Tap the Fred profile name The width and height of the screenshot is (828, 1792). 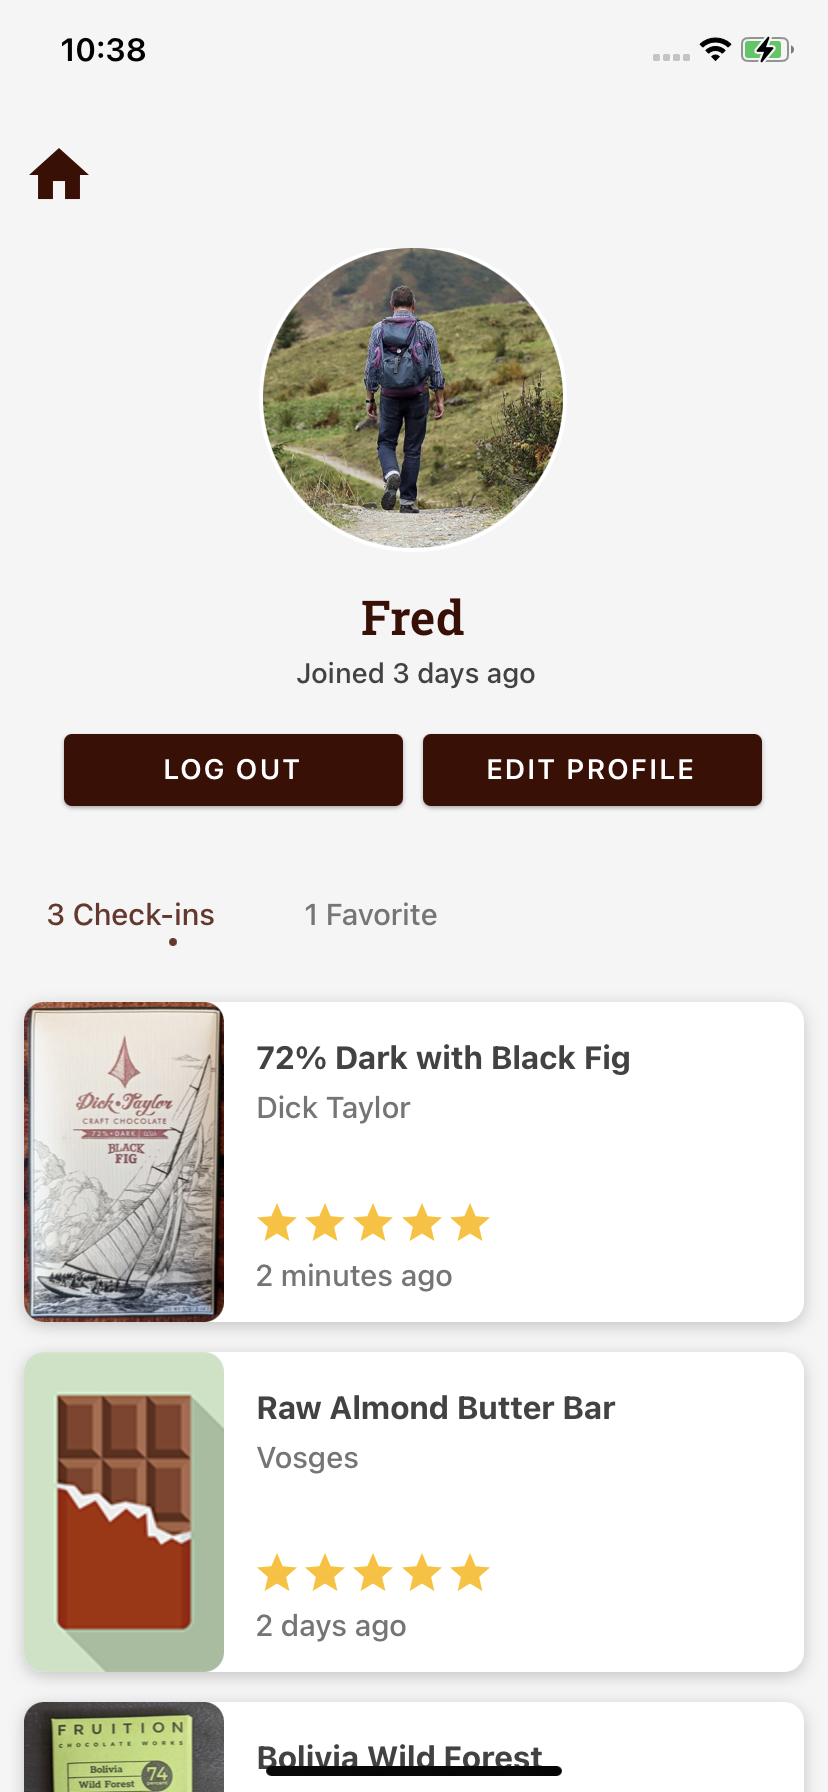(x=413, y=618)
